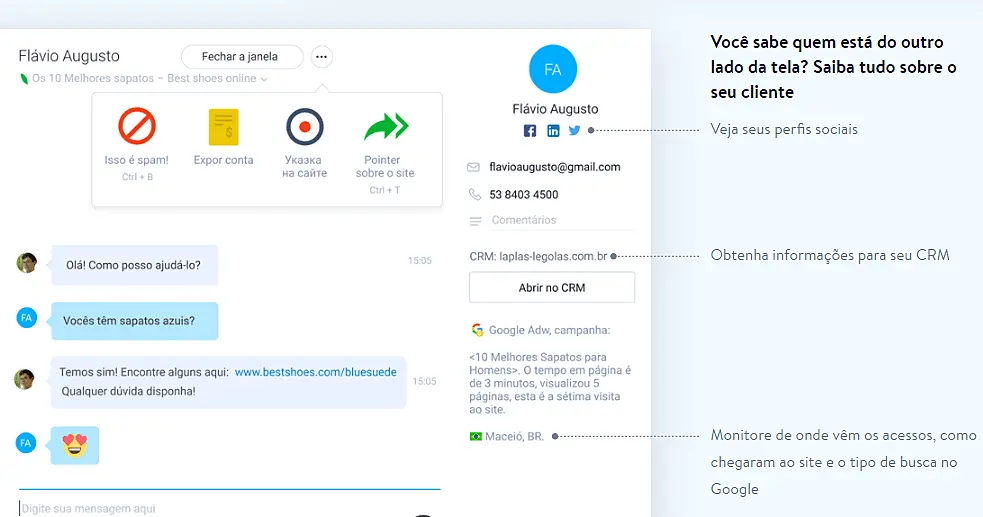The image size is (983, 517).
Task: Open the LinkedIn profile icon
Action: point(552,130)
